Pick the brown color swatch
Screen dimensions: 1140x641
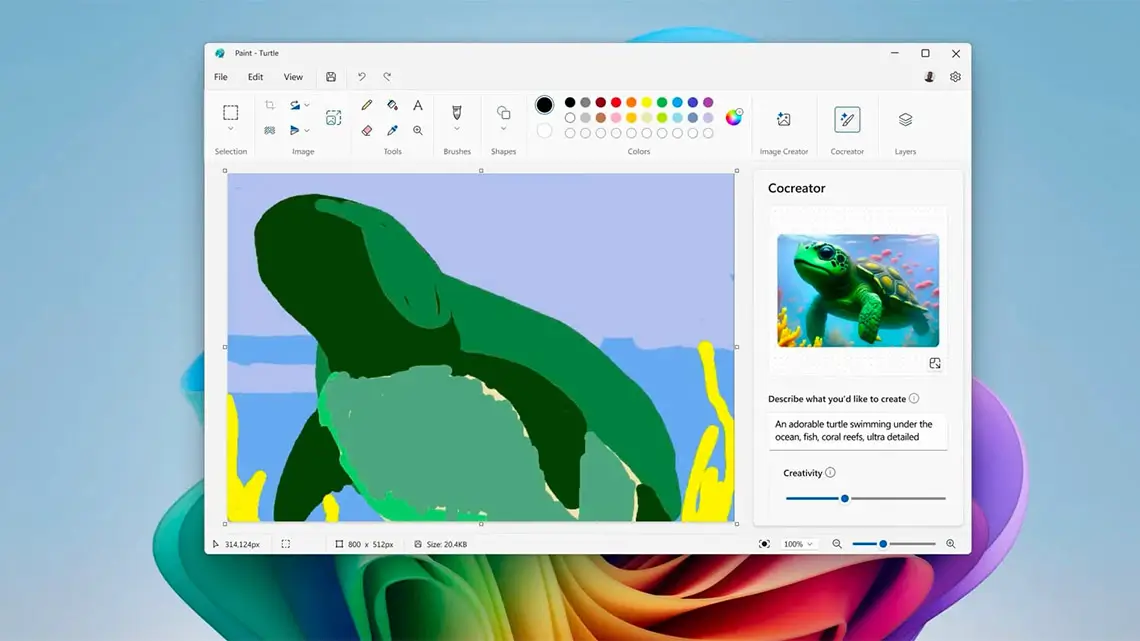[601, 118]
